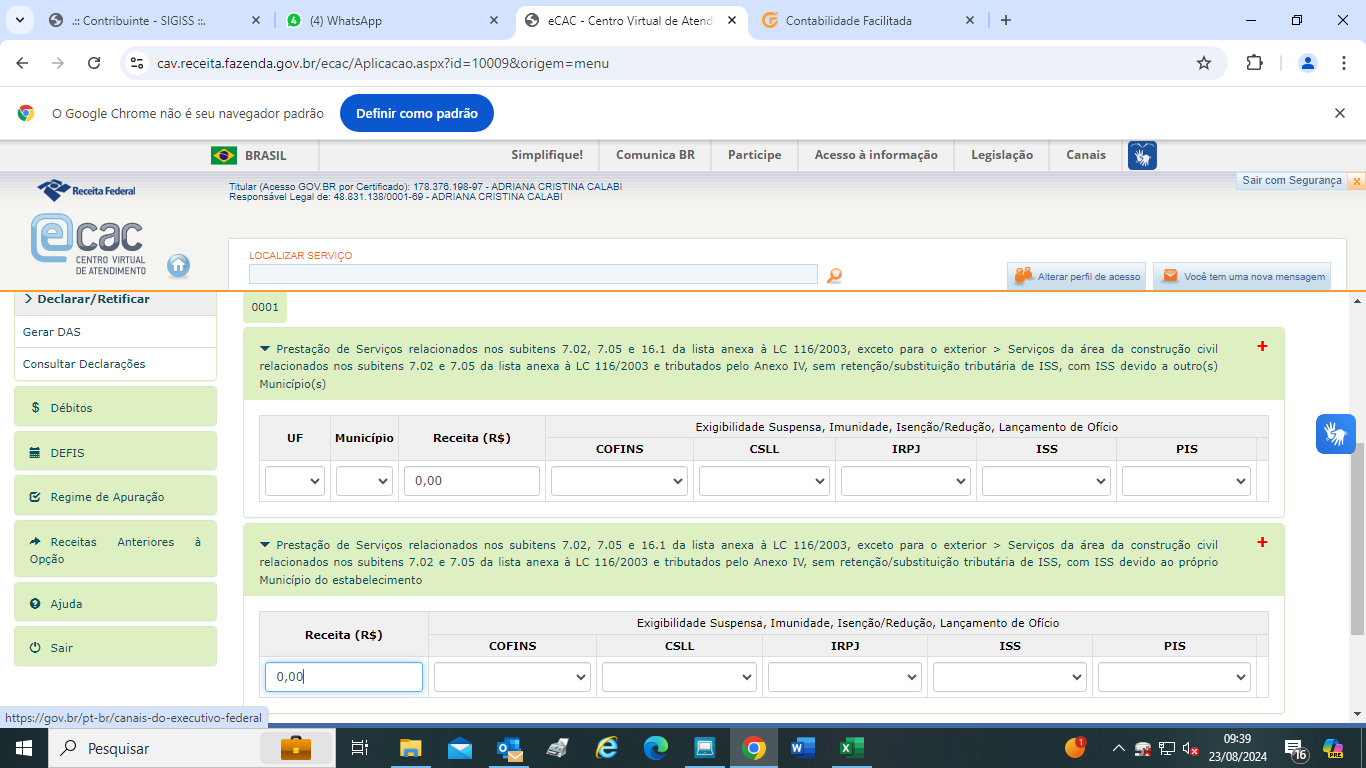Screen dimensions: 1366x768
Task: Open a new browser tab
Action: click(x=1006, y=20)
